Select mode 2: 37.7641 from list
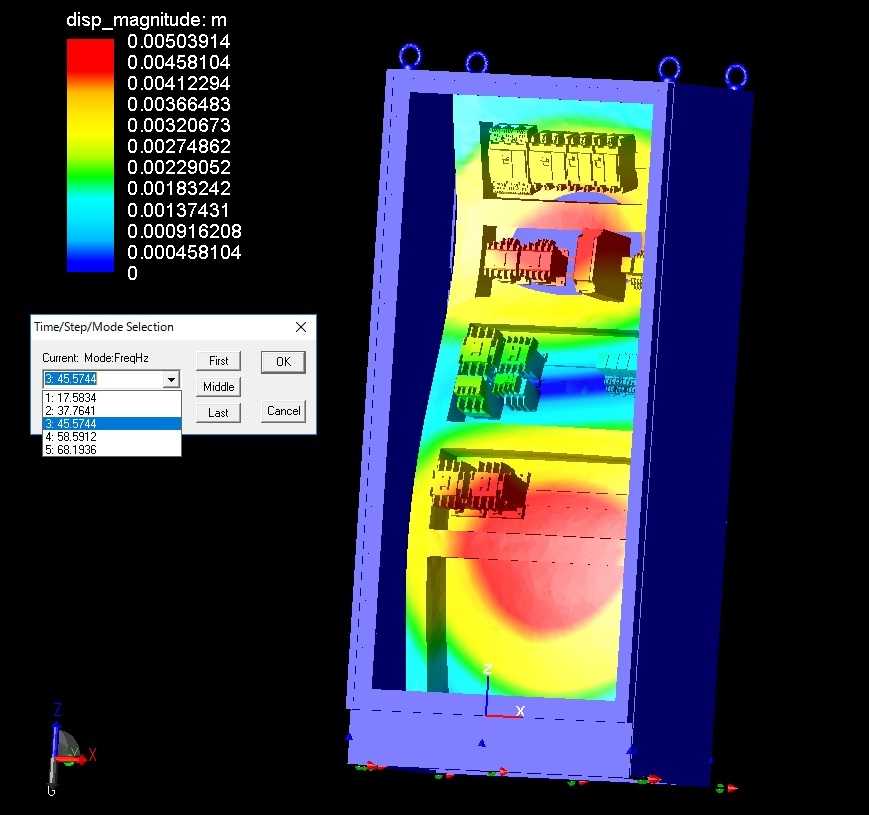The height and width of the screenshot is (815, 869). click(x=112, y=411)
